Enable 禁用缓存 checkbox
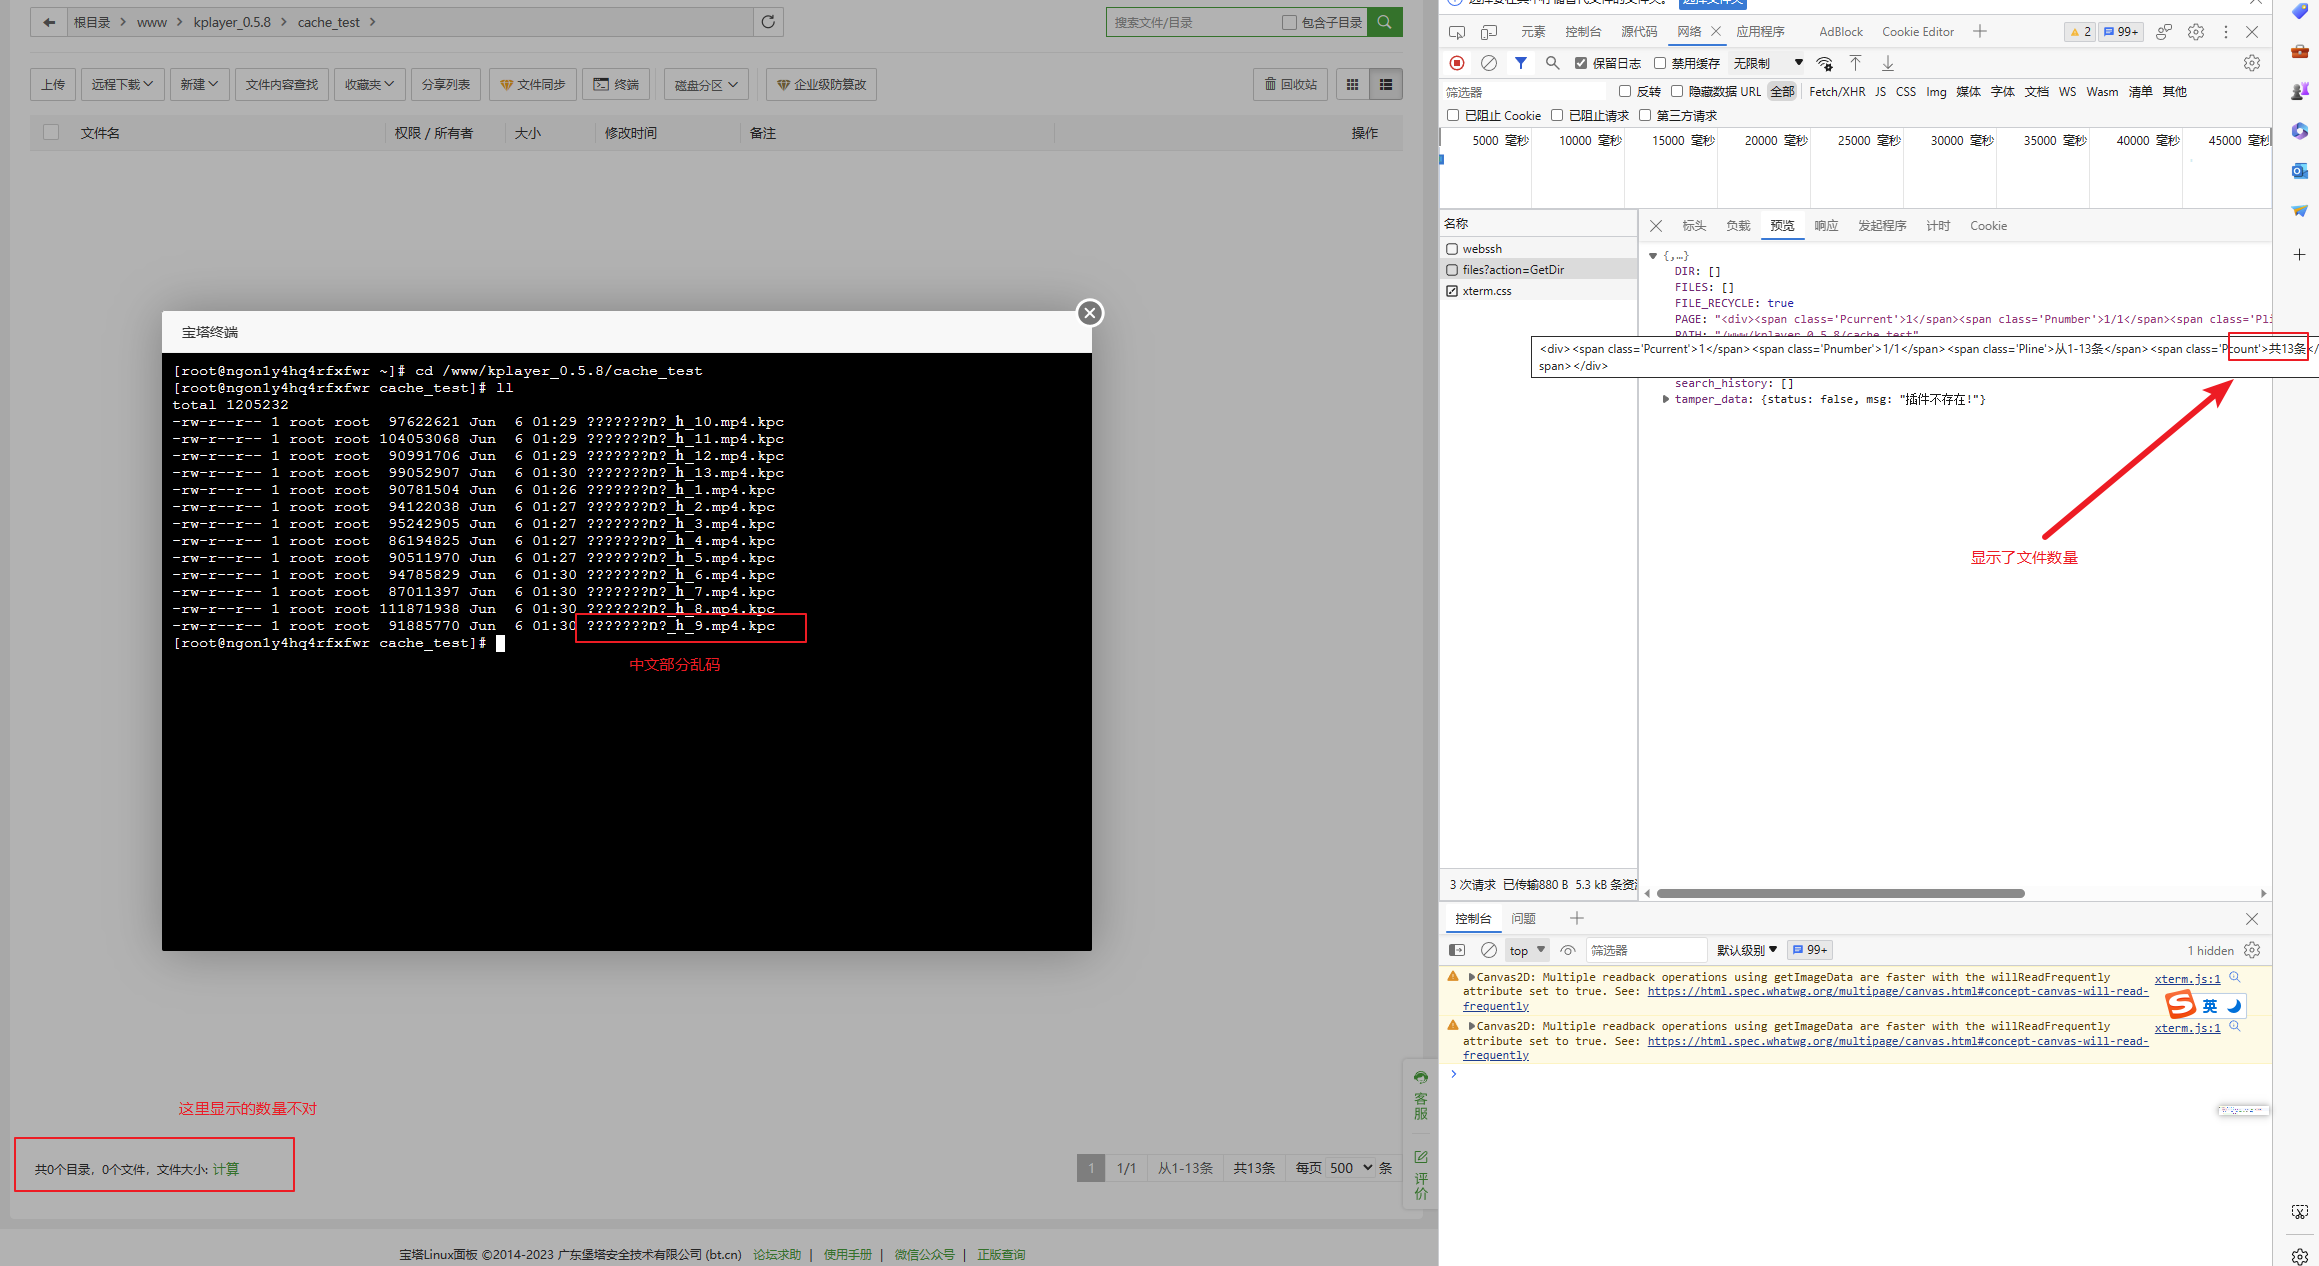Image resolution: width=2319 pixels, height=1266 pixels. click(x=1660, y=63)
